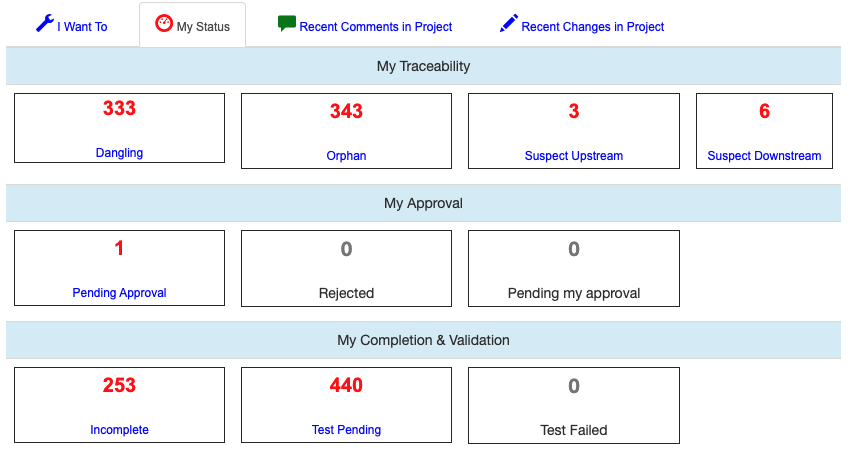Follow the Suspect Upstream link
Image resolution: width=856 pixels, height=450 pixels.
573,156
